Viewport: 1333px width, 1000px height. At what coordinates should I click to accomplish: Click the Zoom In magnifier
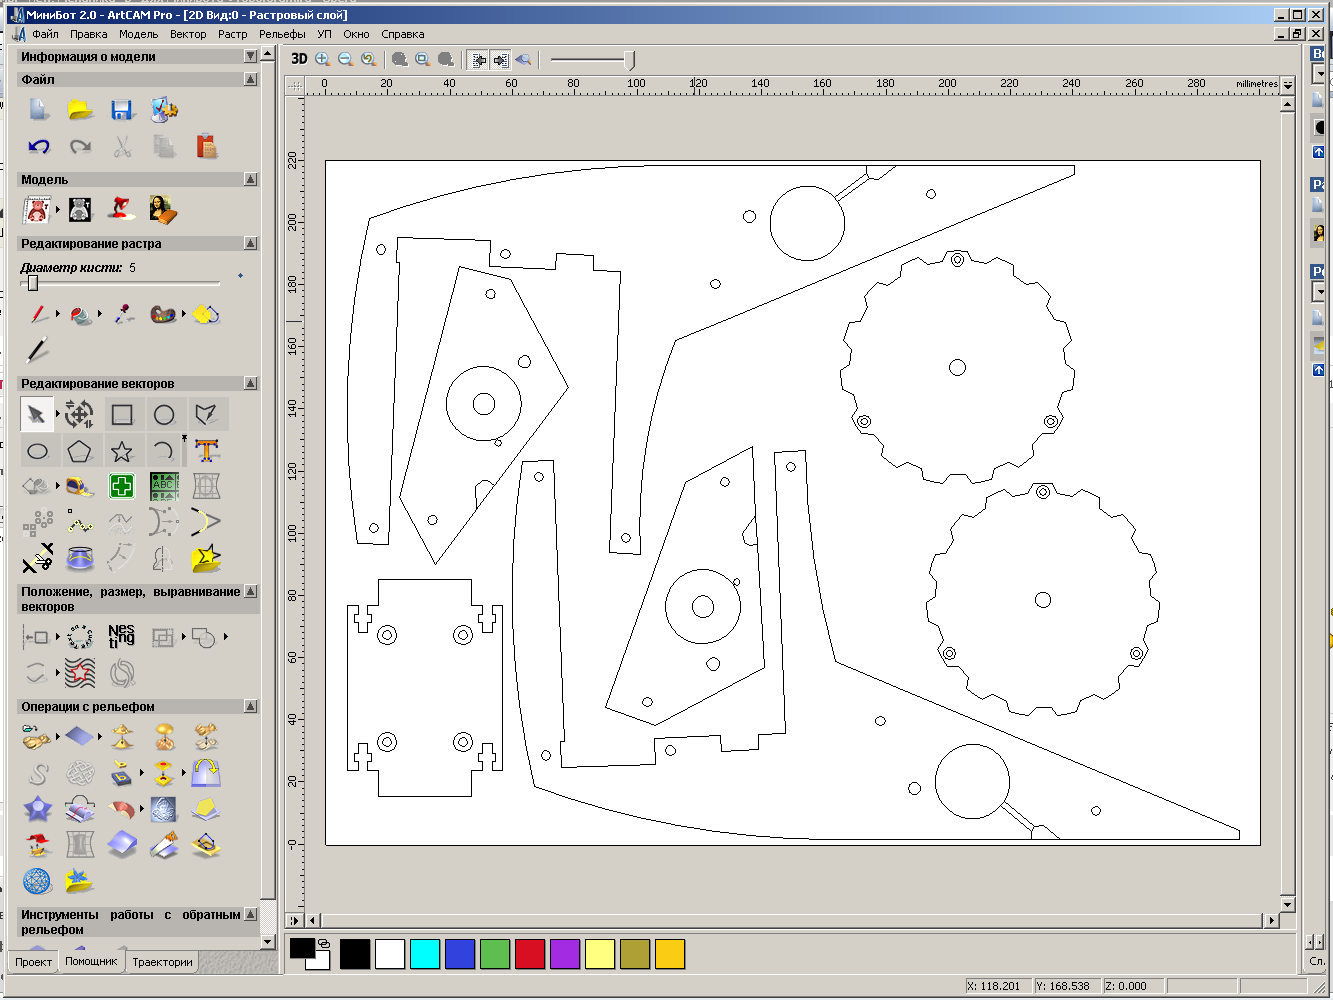point(323,60)
